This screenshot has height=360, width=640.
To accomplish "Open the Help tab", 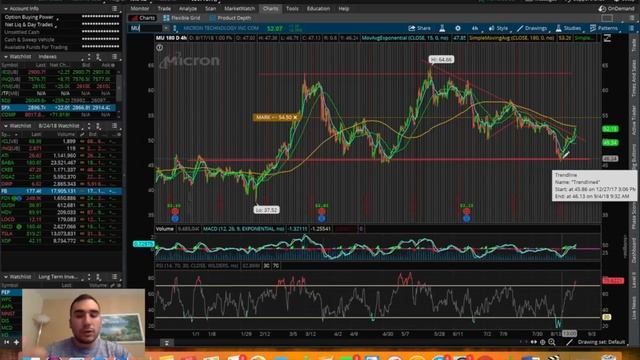I will [x=344, y=9].
